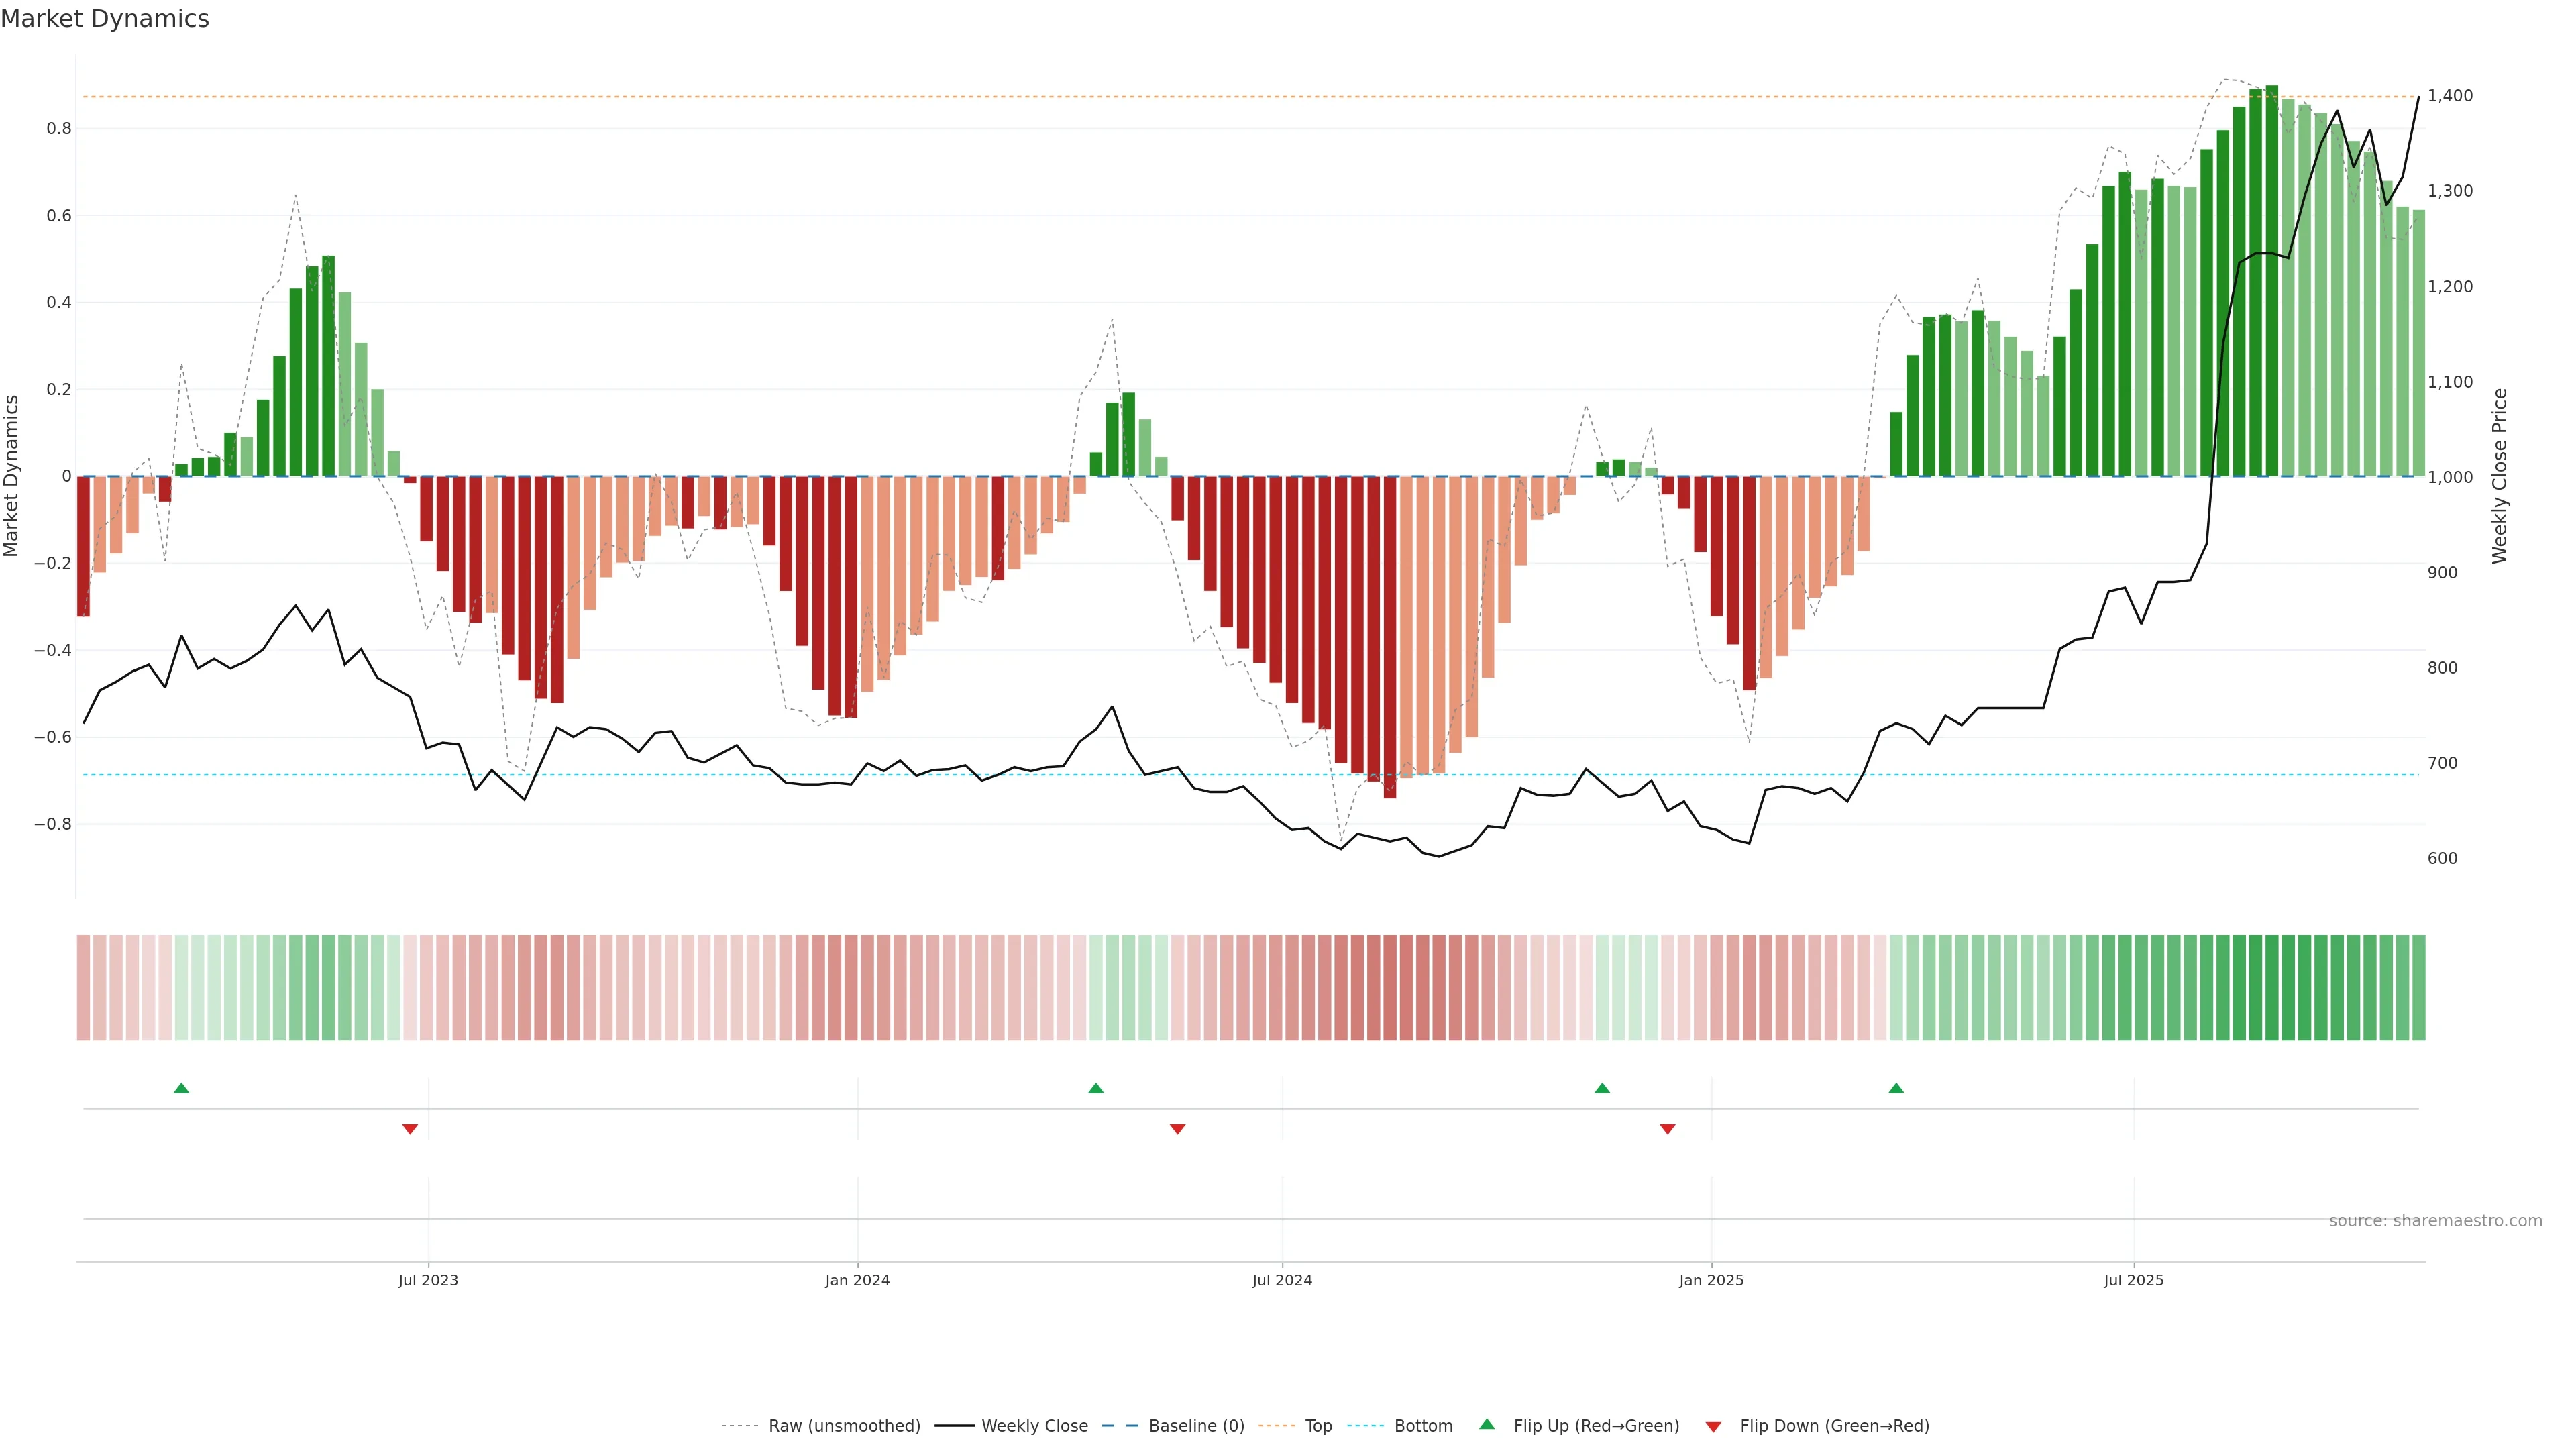Click the red flip-down marker before Jul 2024

pos(1177,1129)
